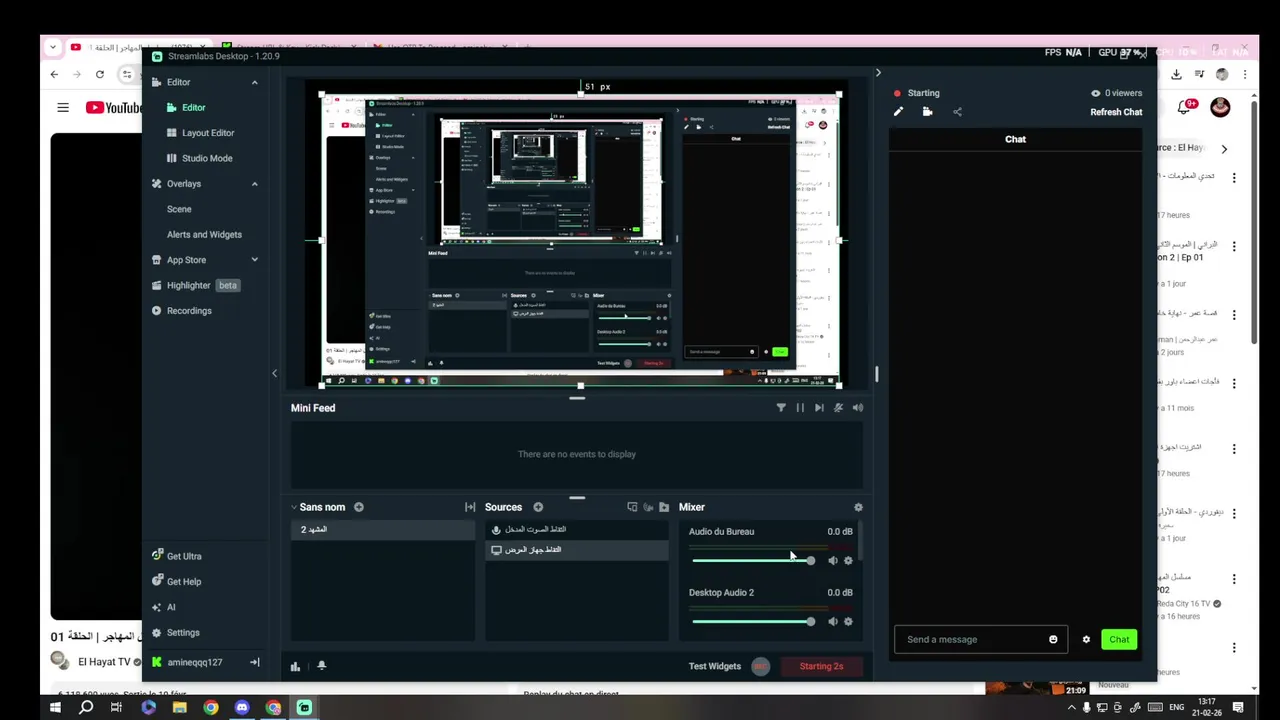Image resolution: width=1280 pixels, height=720 pixels.
Task: Collapse the sidebar using the arrow beside amineqqq127
Action: (254, 662)
